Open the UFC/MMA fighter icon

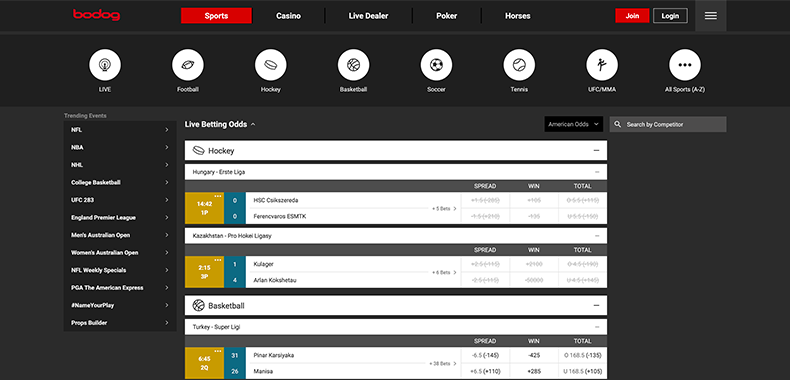(x=602, y=65)
